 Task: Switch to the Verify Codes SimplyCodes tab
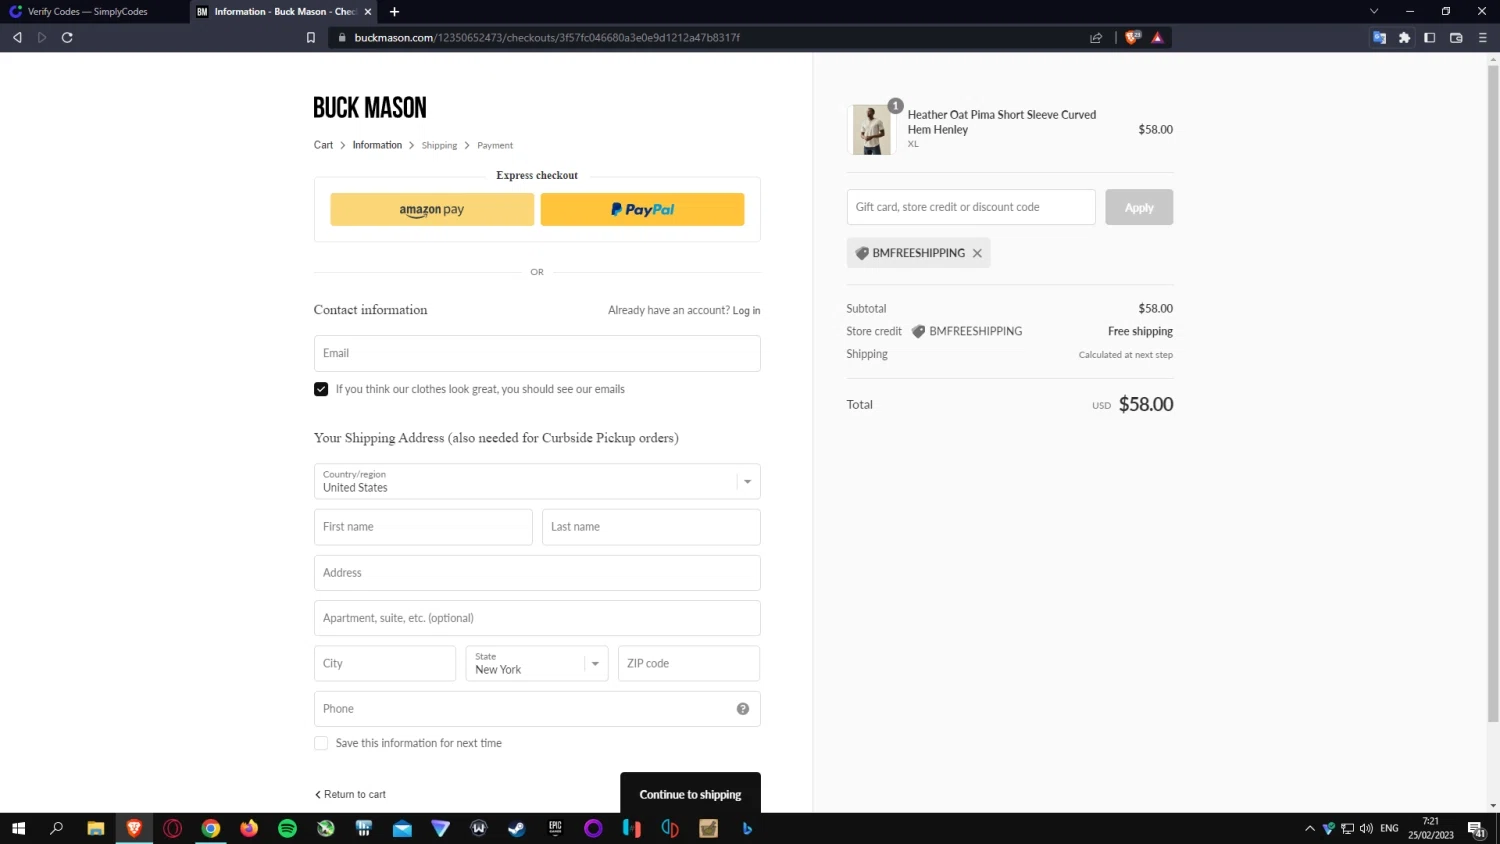(93, 12)
